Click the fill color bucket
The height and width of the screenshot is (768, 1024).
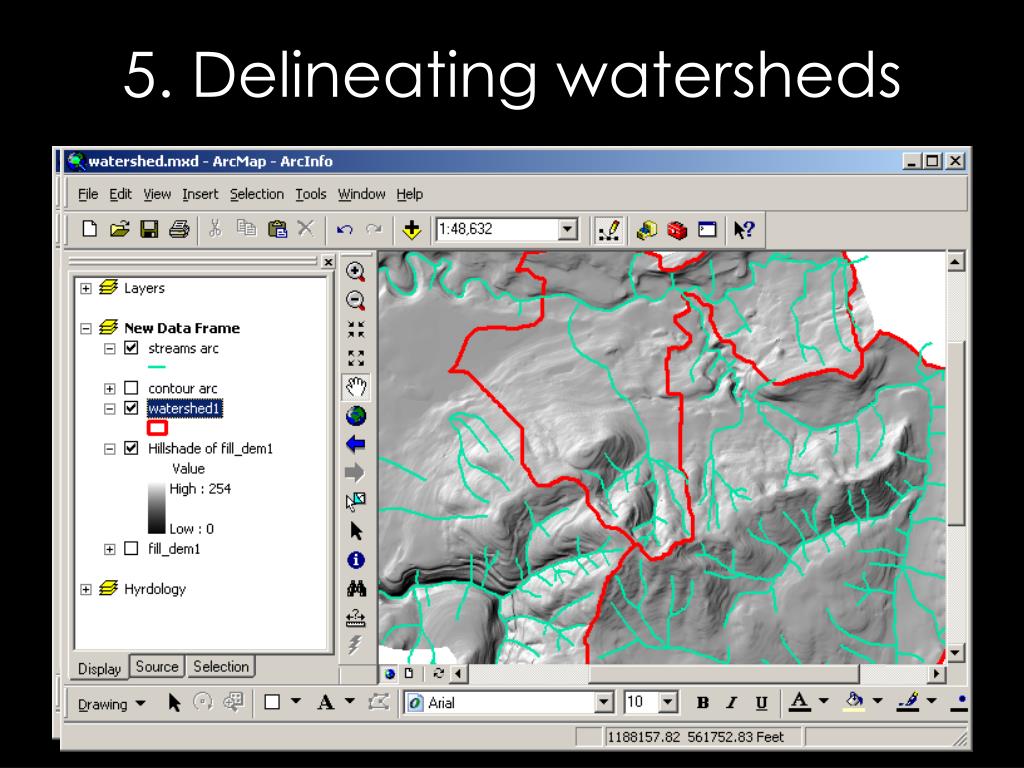click(854, 702)
